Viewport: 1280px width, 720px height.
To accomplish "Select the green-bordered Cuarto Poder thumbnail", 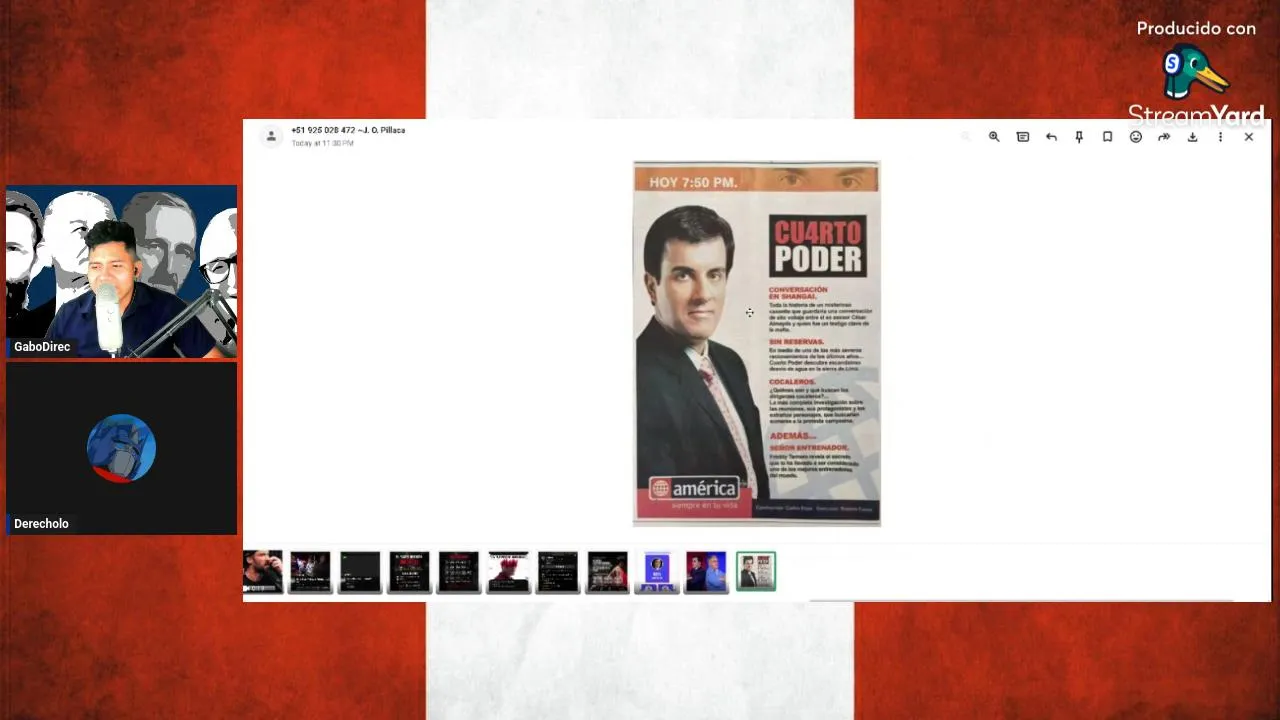I will tap(756, 572).
